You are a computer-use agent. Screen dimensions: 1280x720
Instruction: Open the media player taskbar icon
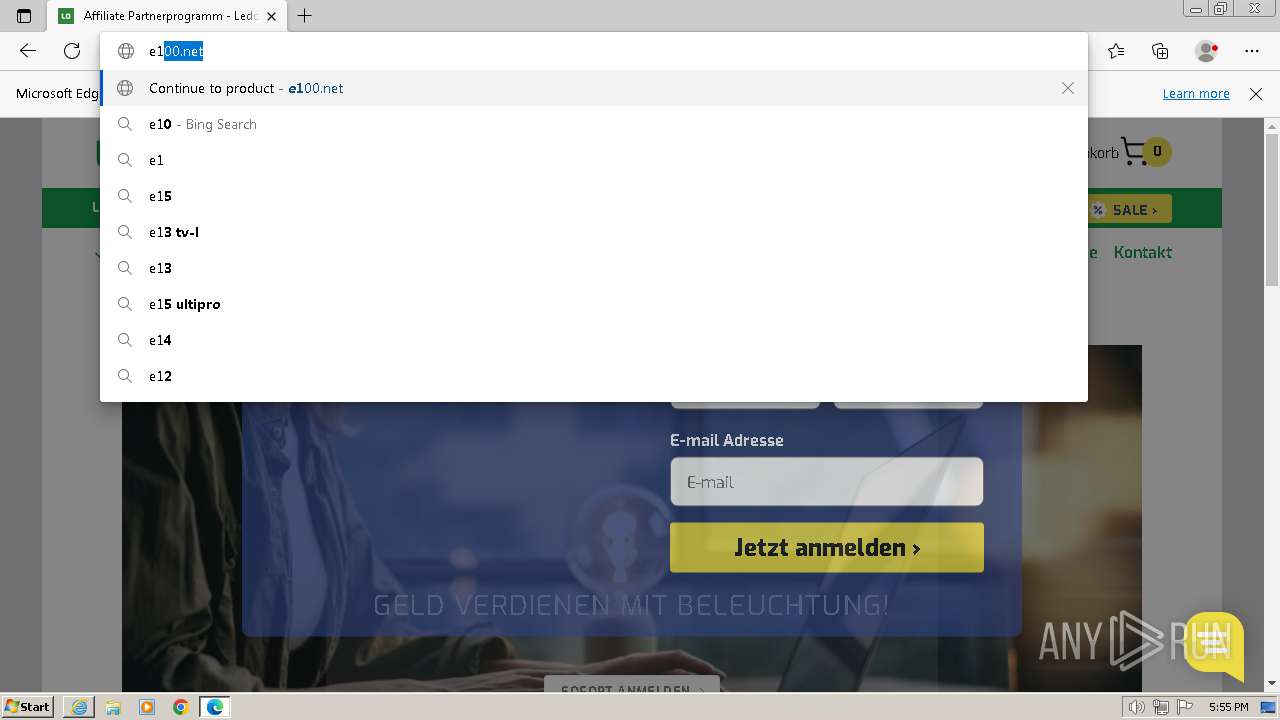[x=147, y=707]
